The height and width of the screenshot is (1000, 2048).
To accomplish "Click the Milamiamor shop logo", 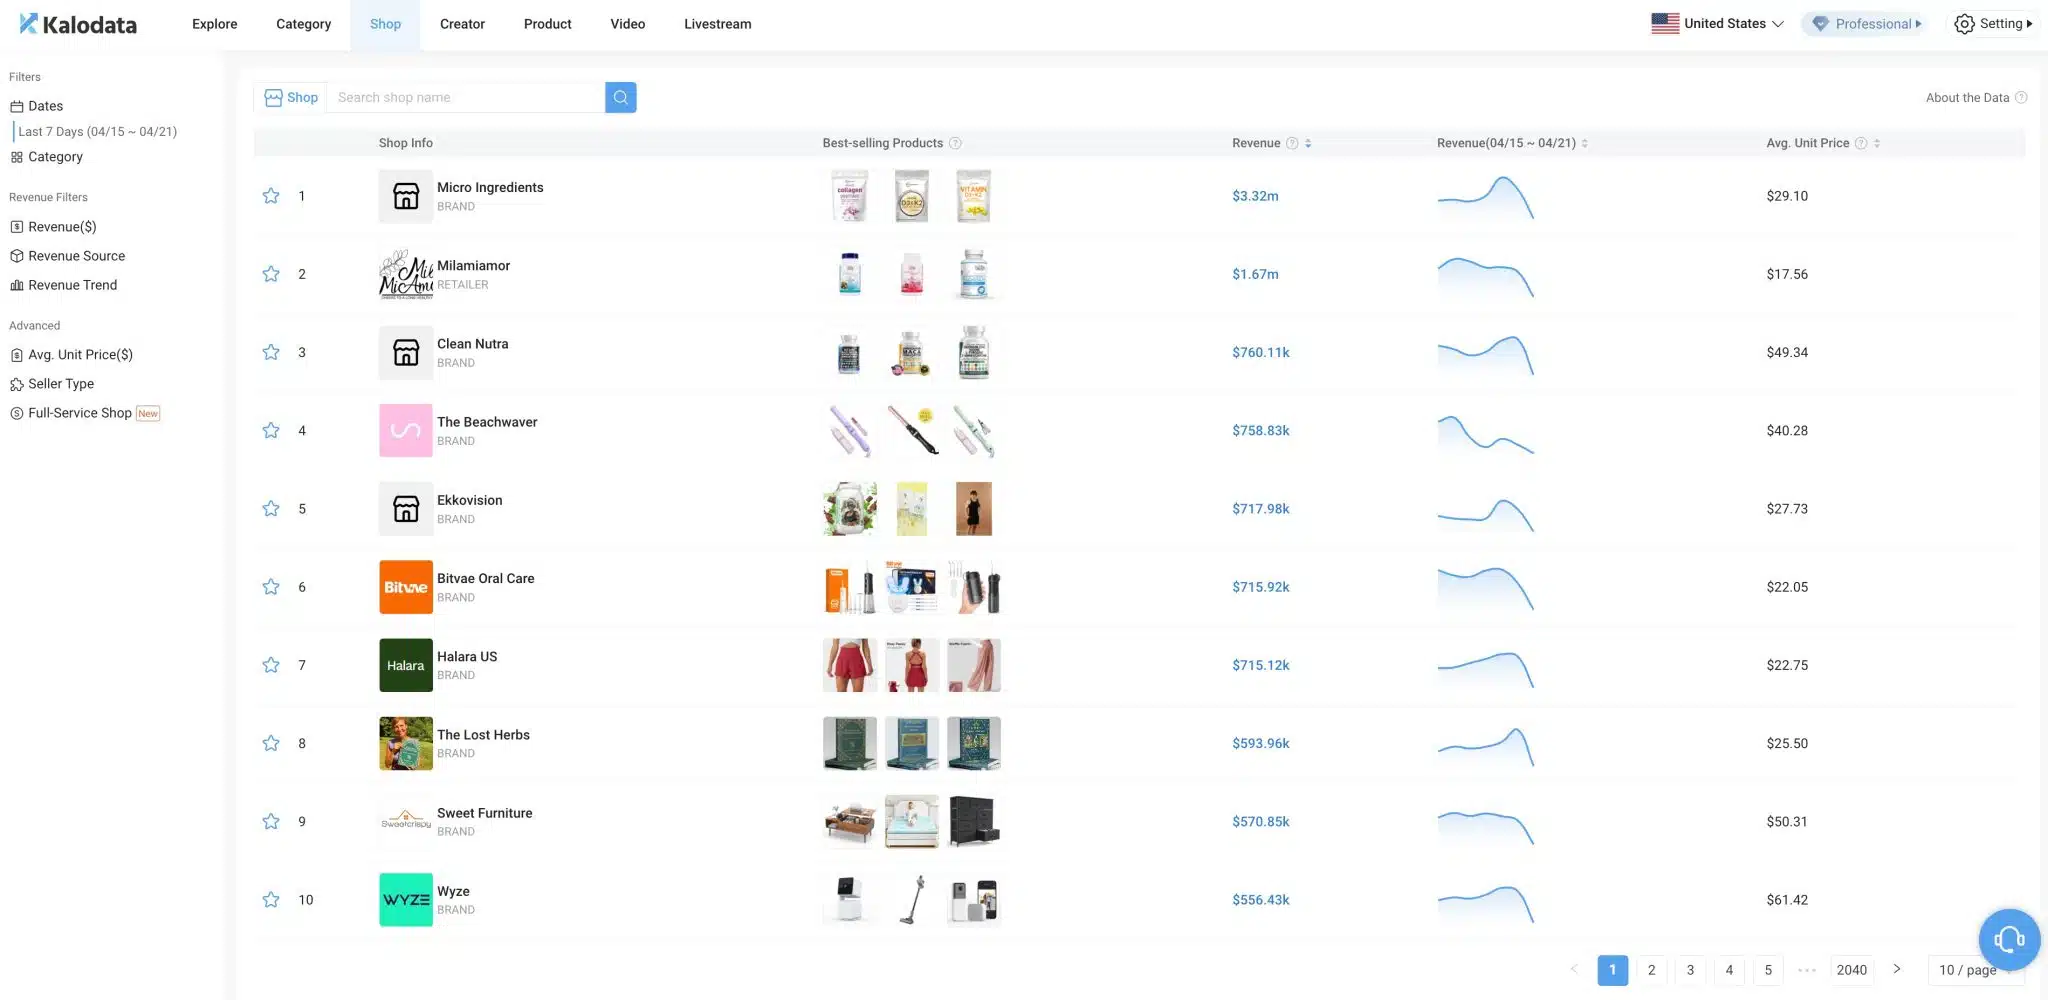I will pos(406,274).
